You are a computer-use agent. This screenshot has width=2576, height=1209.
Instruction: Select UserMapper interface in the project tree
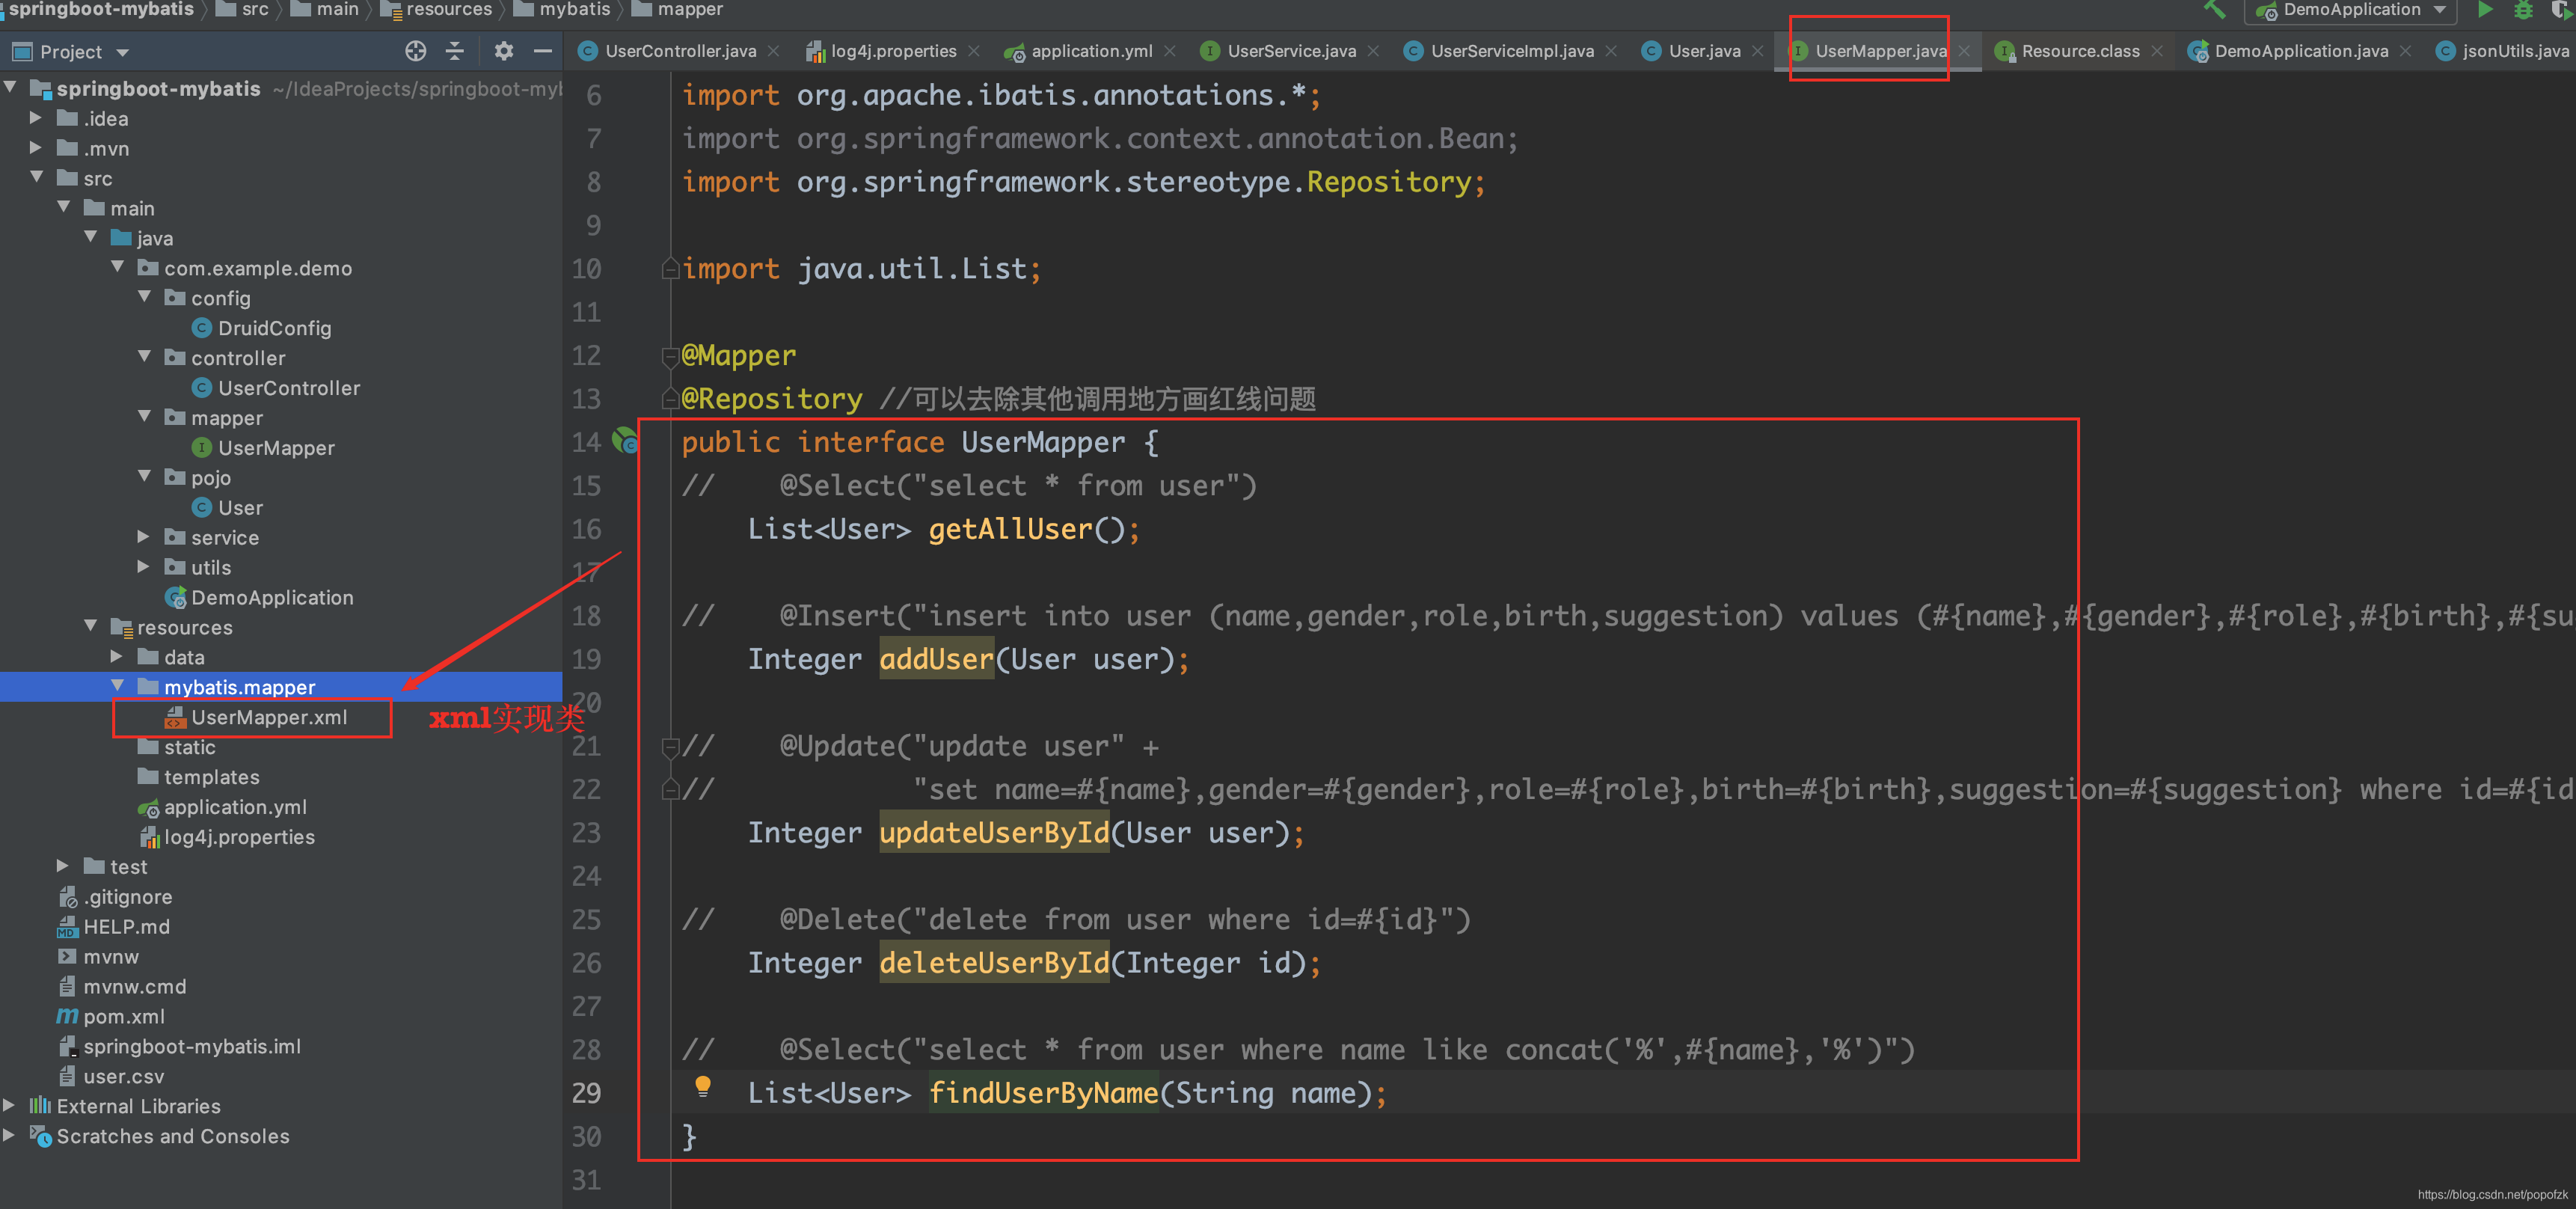point(276,448)
